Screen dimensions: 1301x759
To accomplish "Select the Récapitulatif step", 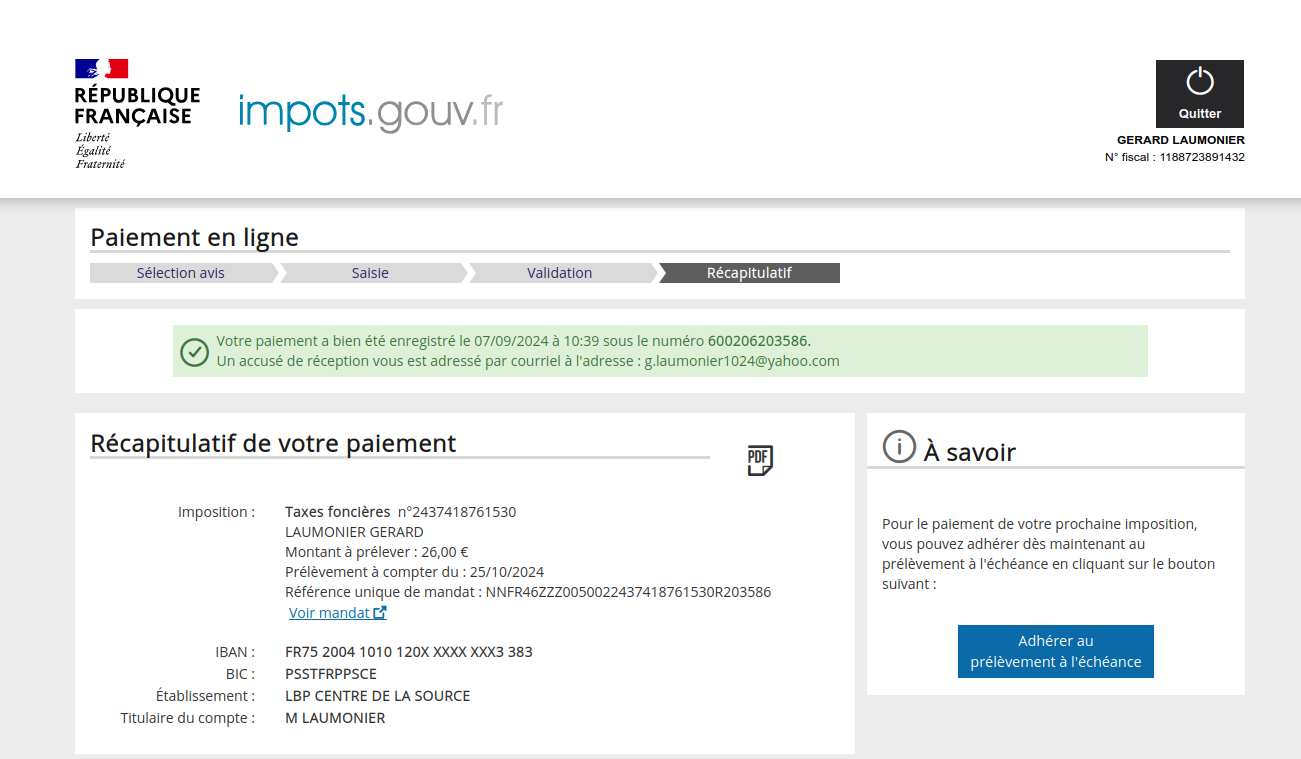I will tap(749, 273).
